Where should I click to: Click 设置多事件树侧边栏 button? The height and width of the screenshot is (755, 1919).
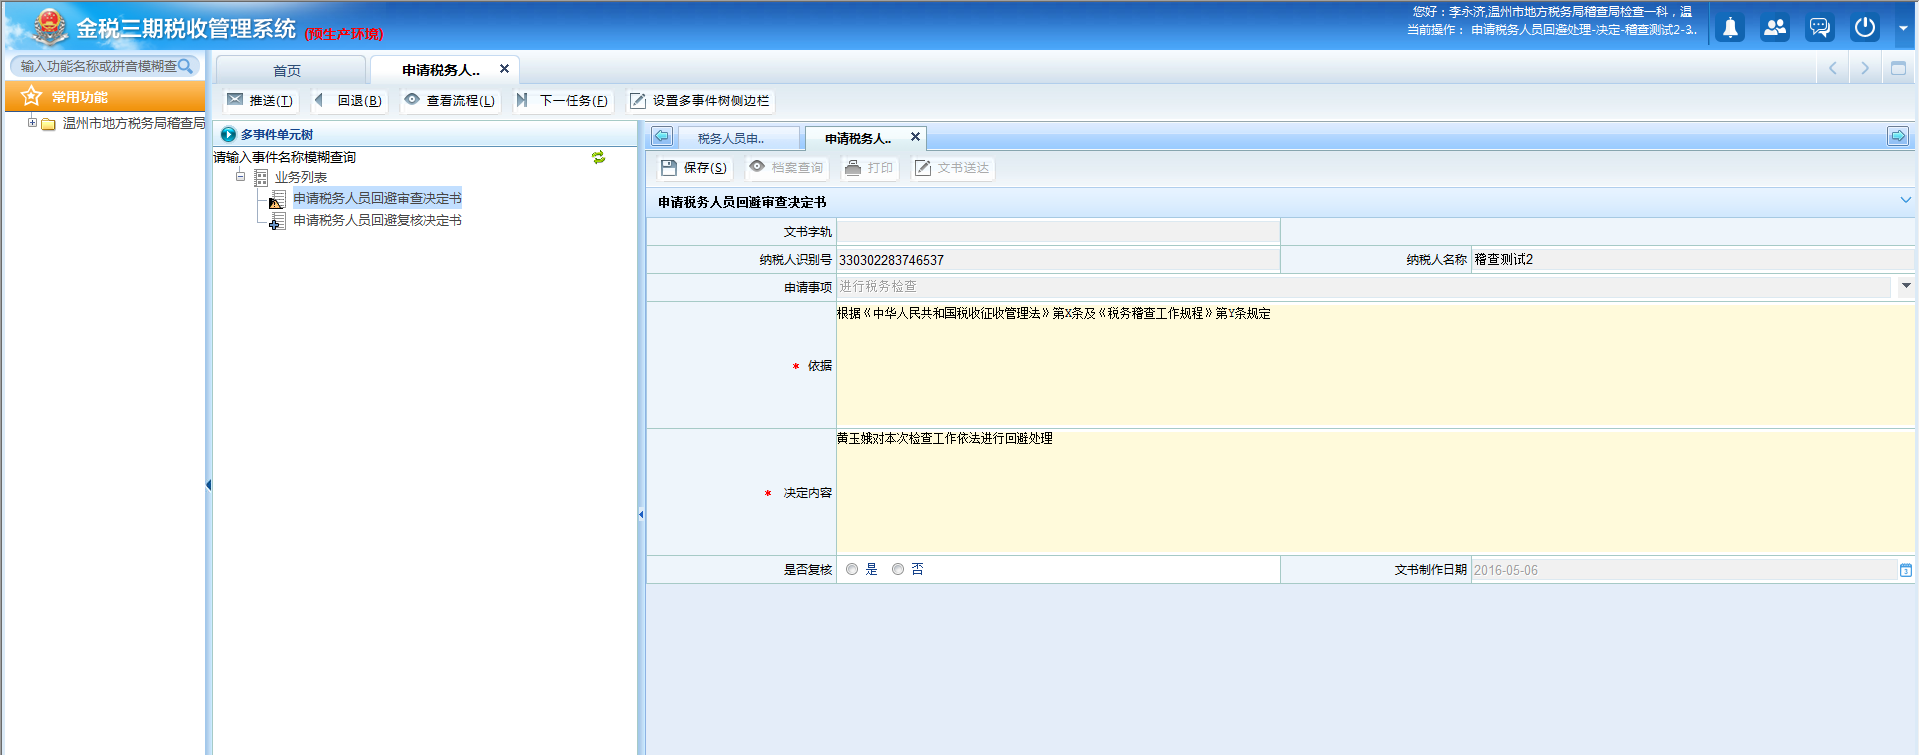pos(699,100)
